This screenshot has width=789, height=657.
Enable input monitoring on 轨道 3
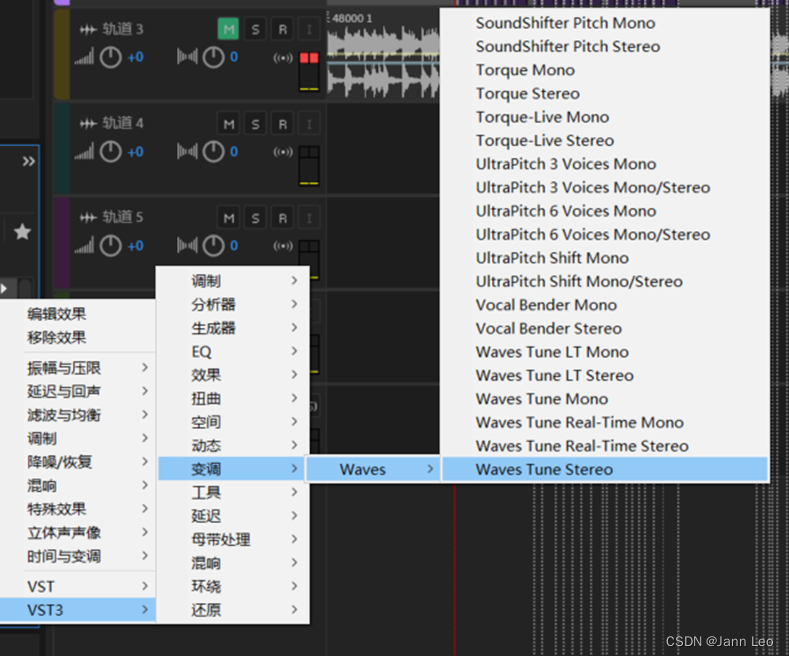[309, 29]
